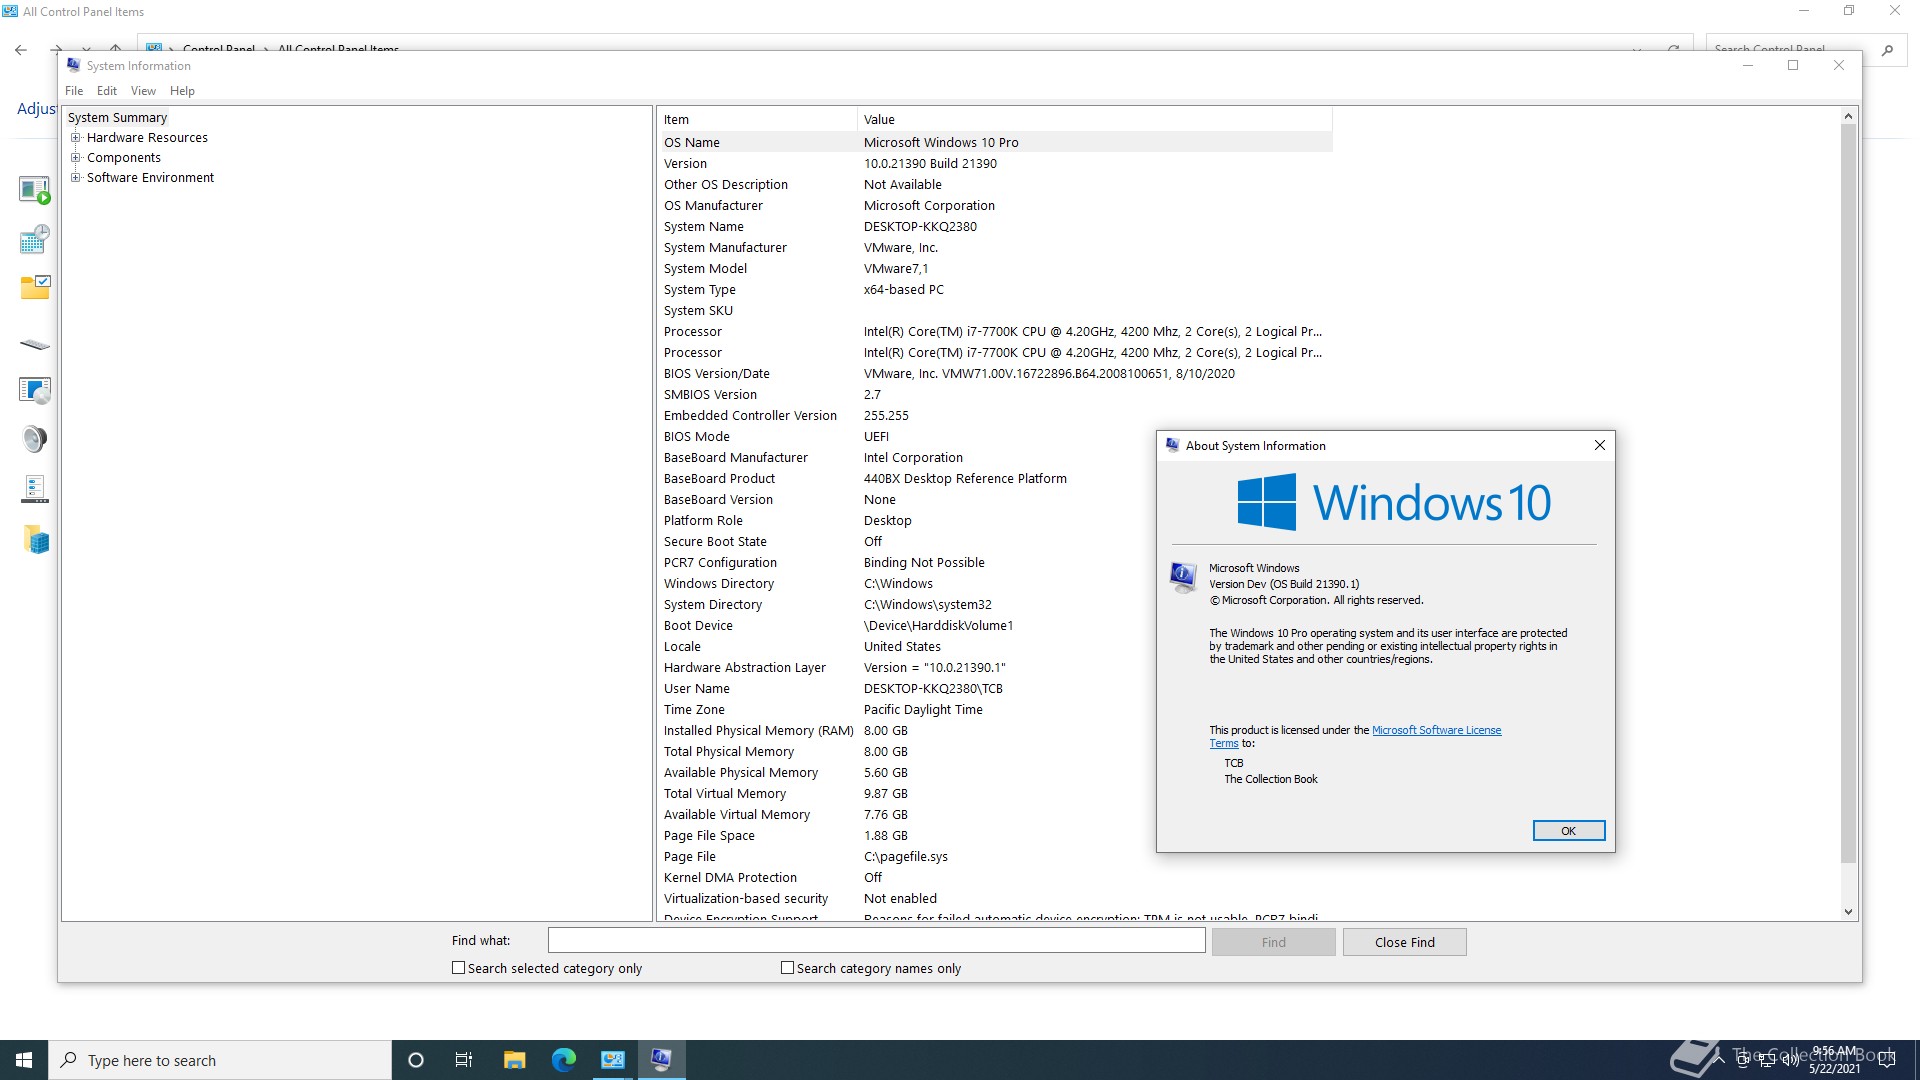1920x1080 pixels.
Task: Click the Find button
Action: pos(1273,942)
